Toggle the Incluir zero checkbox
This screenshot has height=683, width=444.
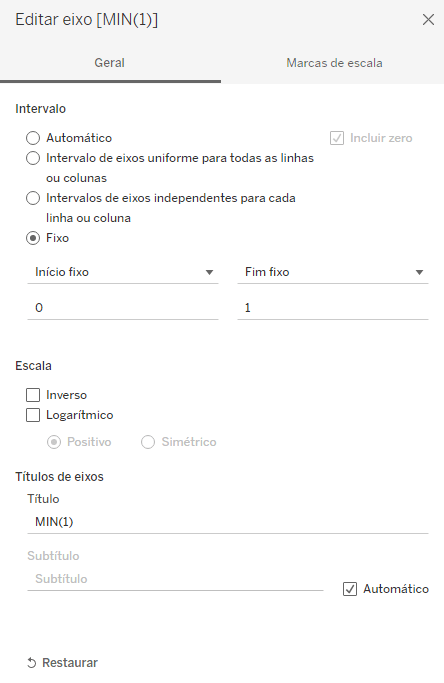tap(337, 138)
